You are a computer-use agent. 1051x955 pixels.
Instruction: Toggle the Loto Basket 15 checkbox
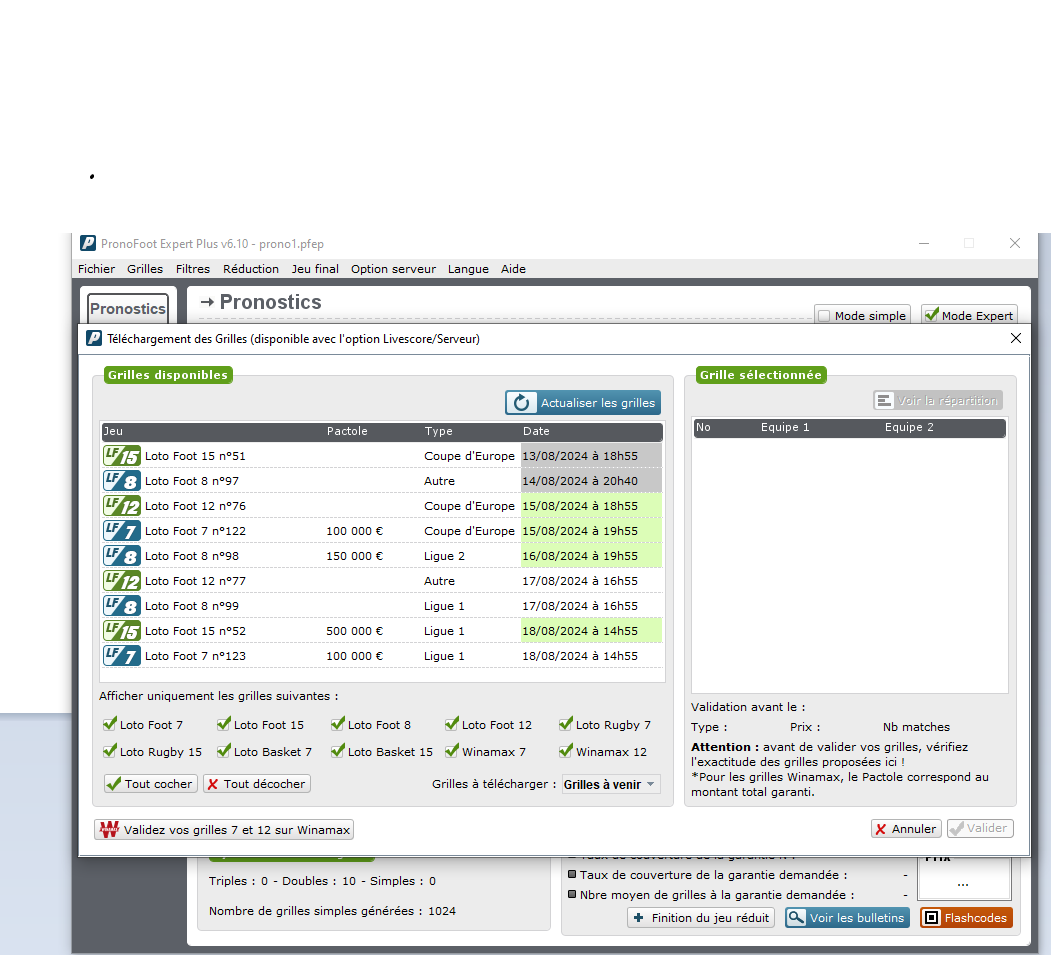click(338, 751)
